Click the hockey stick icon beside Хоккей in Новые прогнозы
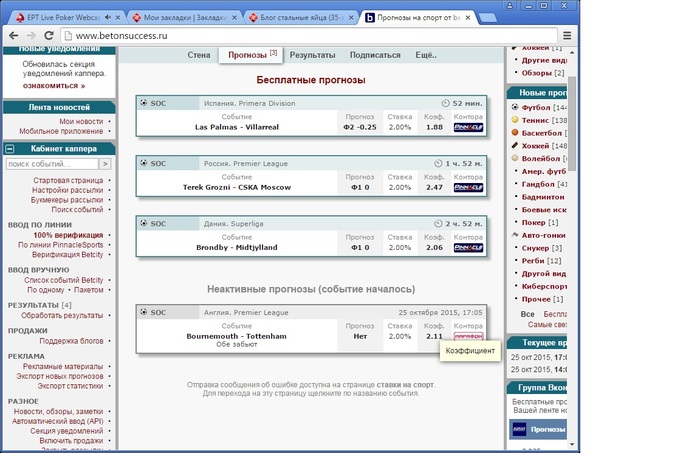 tap(515, 145)
